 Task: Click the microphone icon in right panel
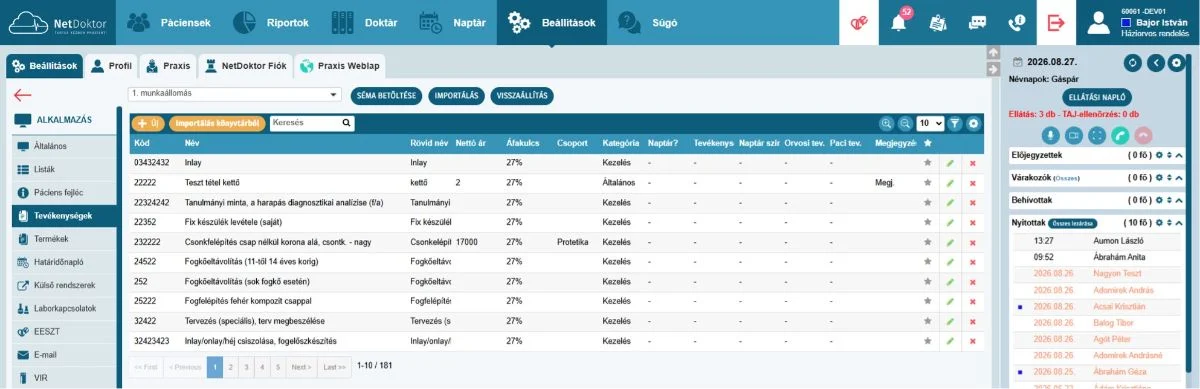tap(1051, 135)
